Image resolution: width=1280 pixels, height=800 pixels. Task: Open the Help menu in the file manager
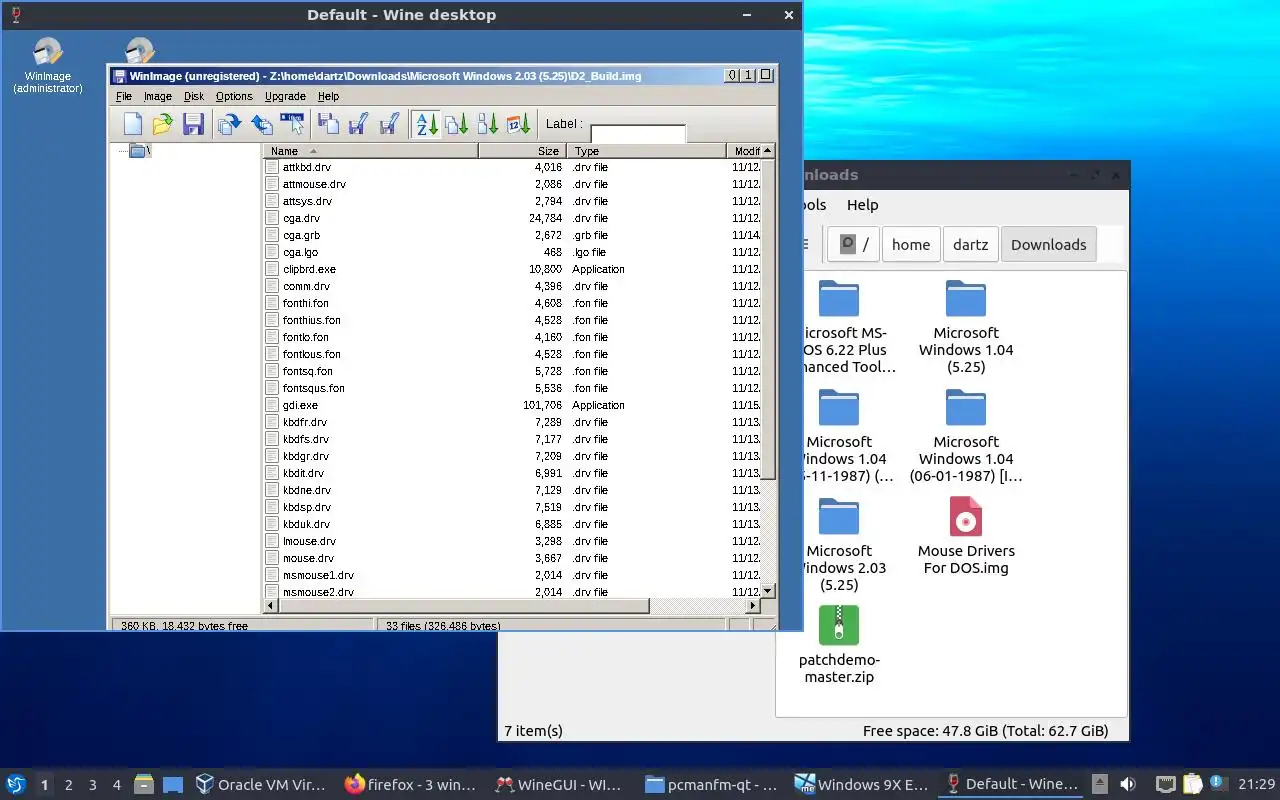862,205
